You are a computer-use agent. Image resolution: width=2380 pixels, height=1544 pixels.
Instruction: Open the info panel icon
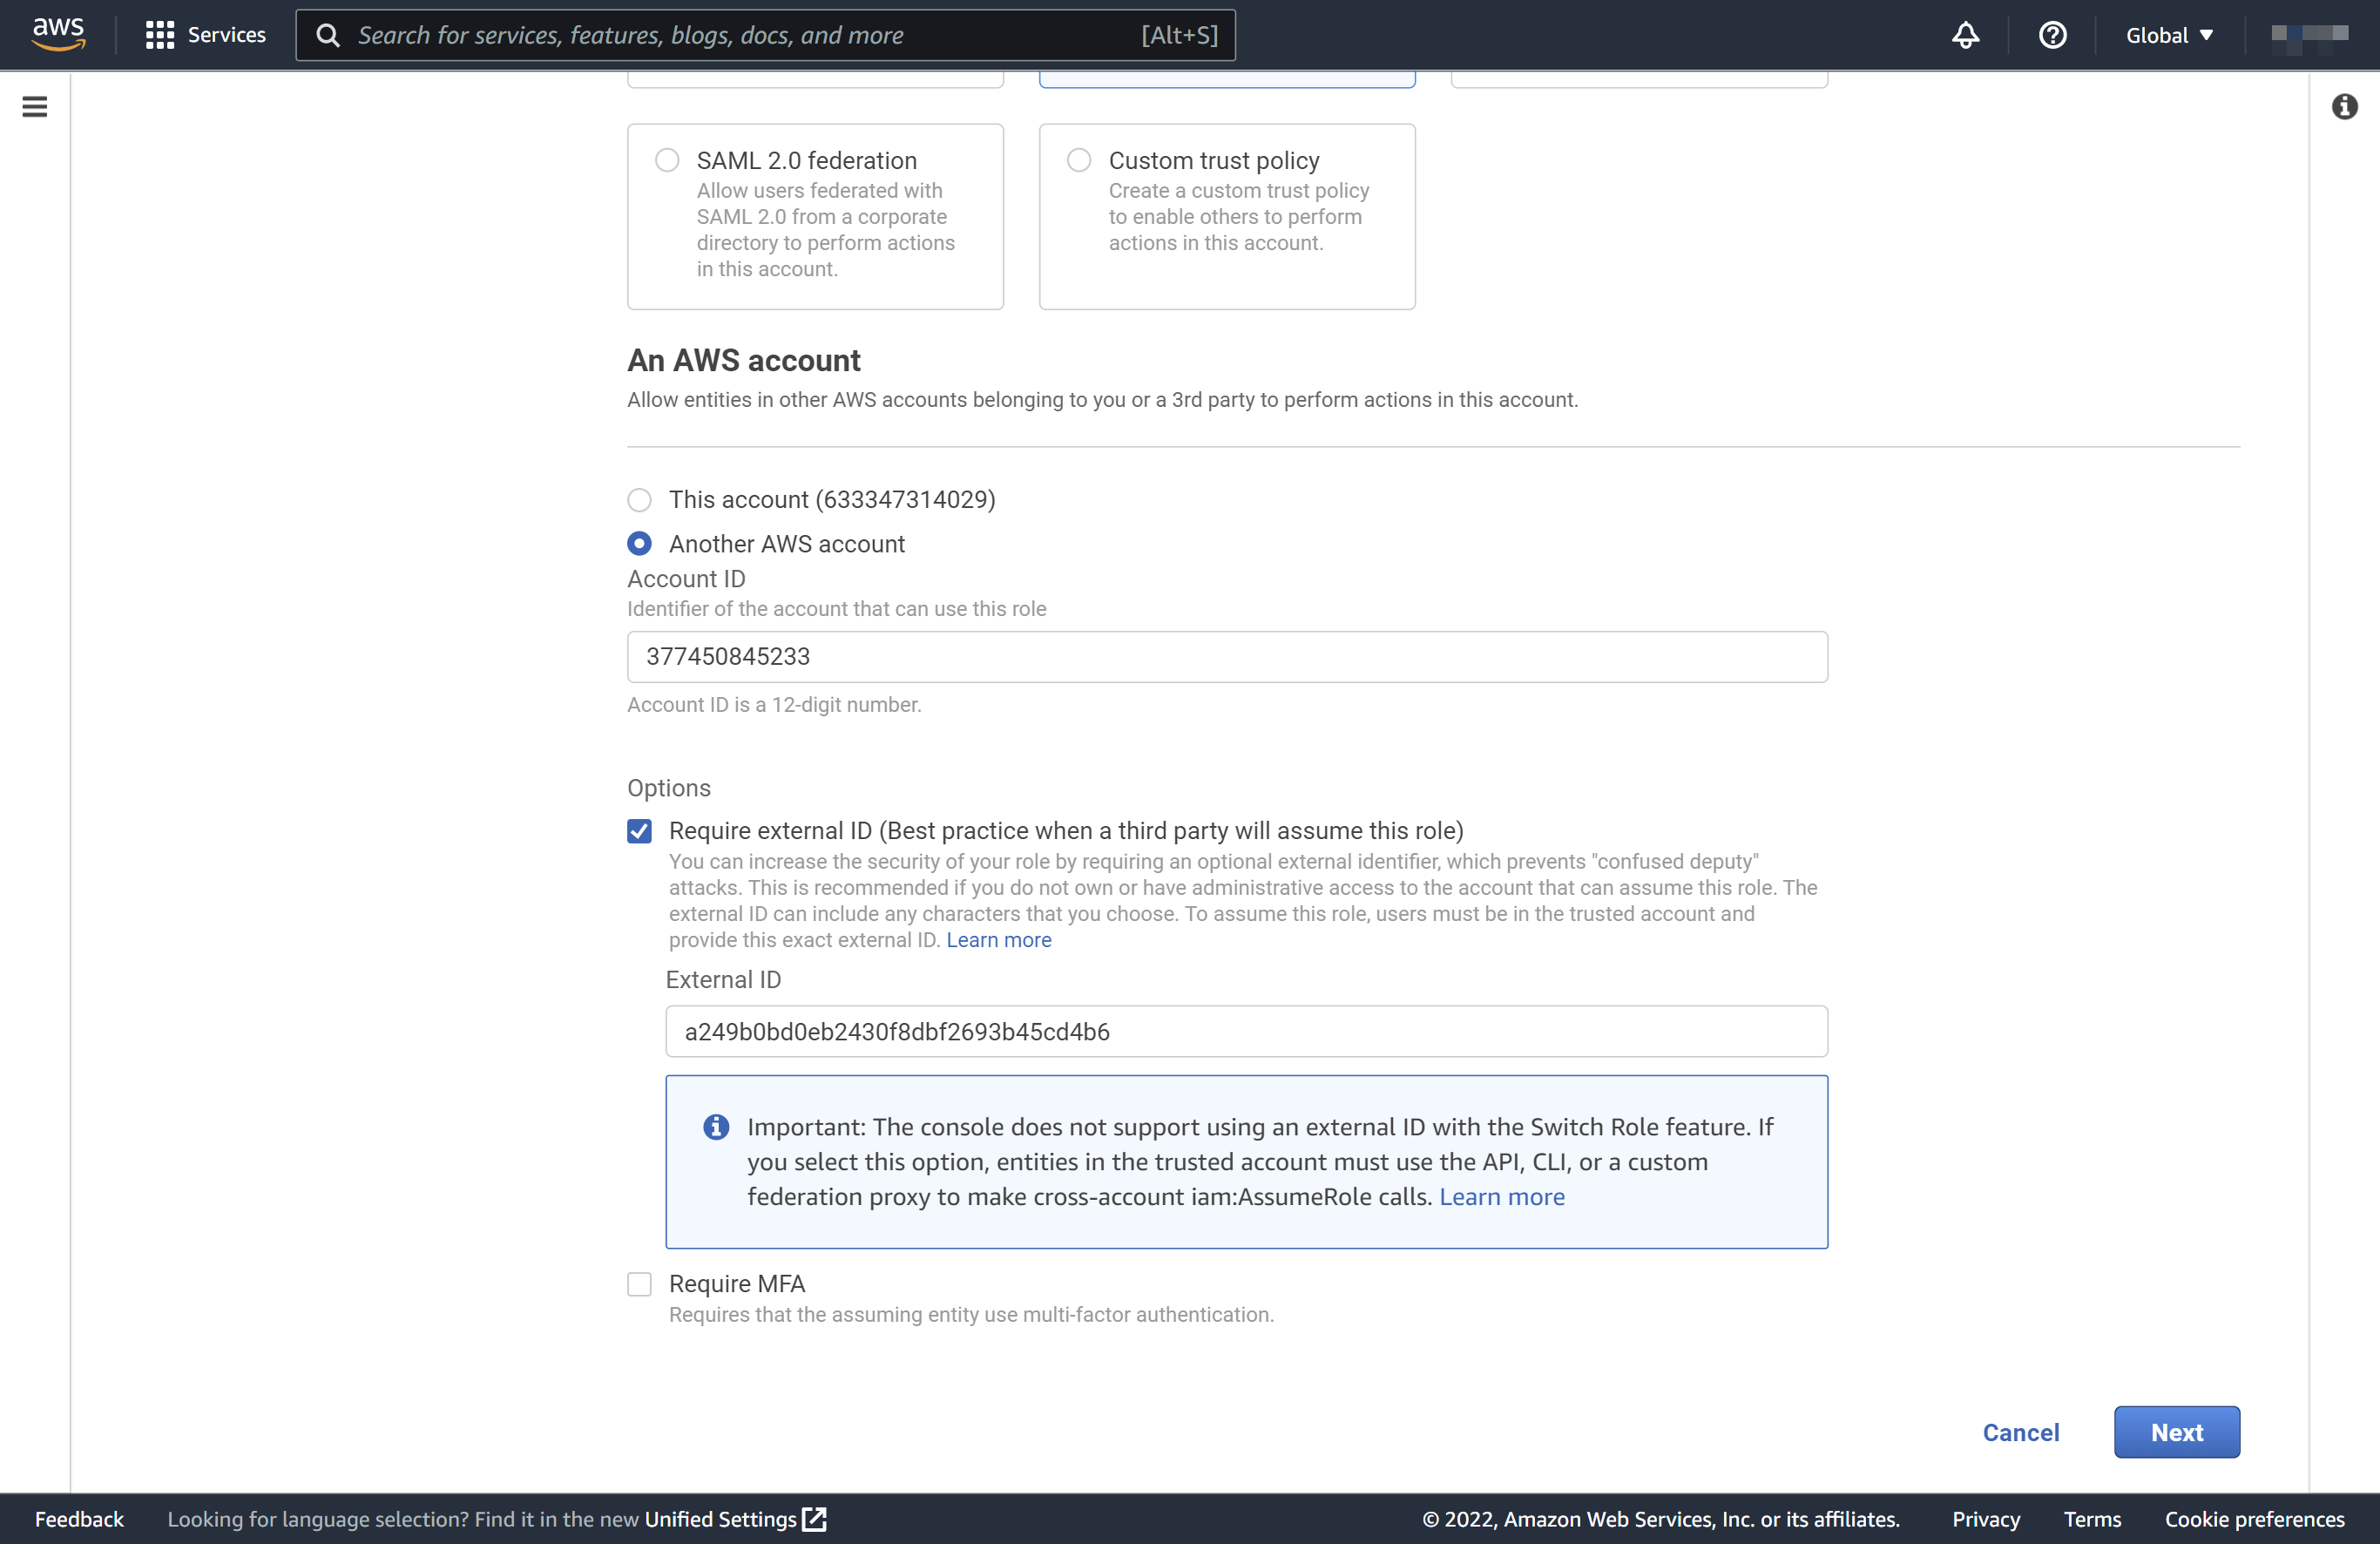coord(2344,106)
